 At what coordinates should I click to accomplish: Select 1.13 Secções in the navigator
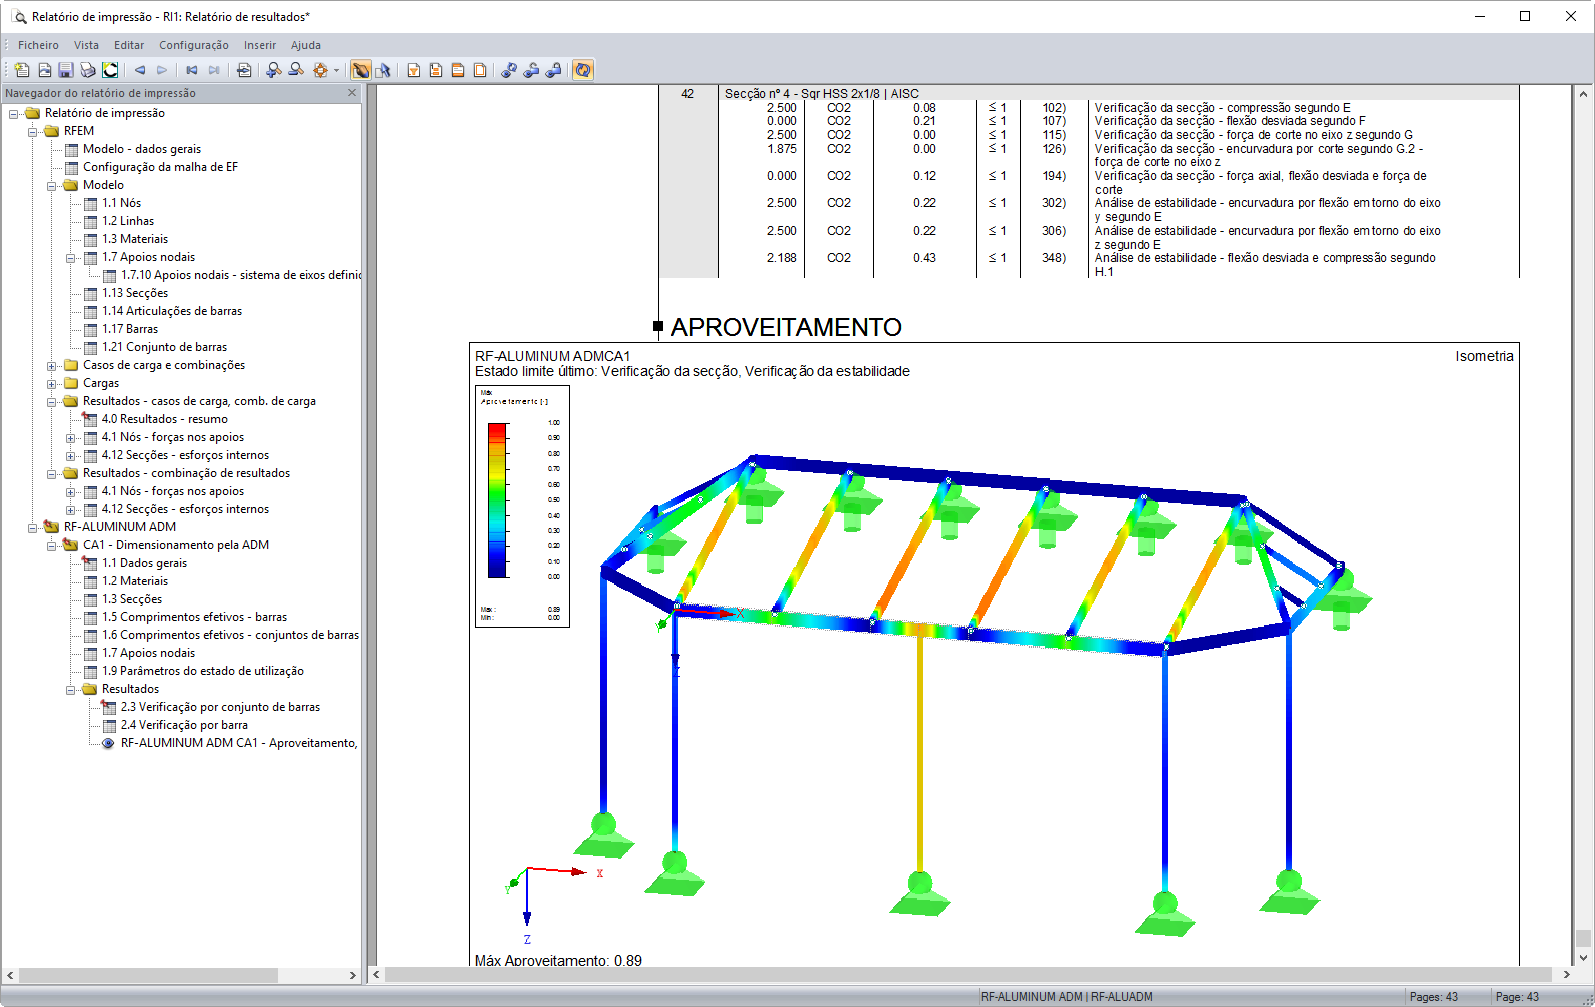click(x=135, y=293)
